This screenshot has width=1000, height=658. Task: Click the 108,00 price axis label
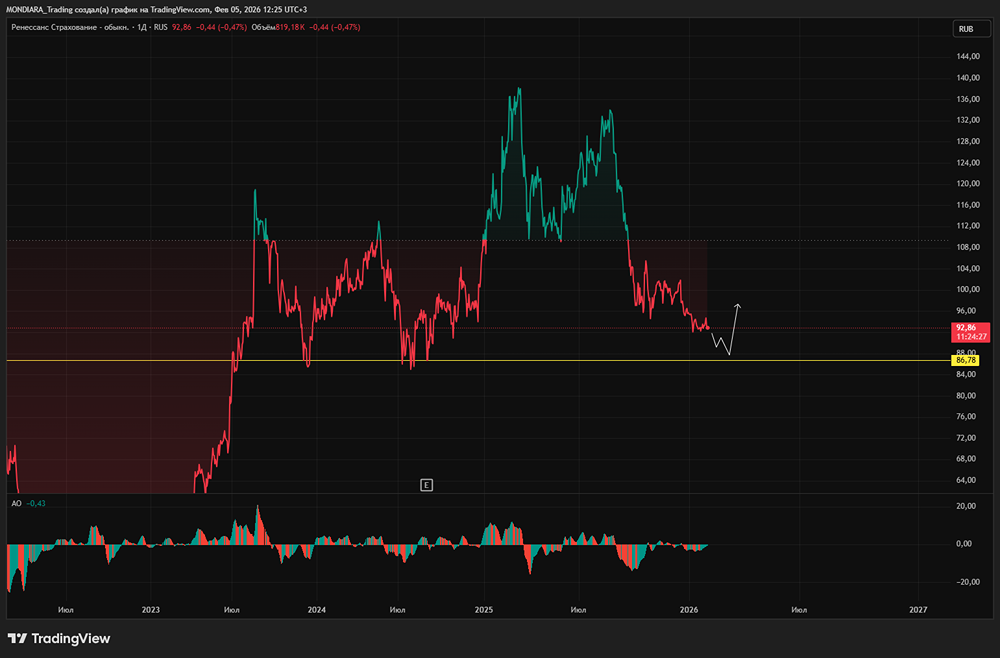point(968,247)
